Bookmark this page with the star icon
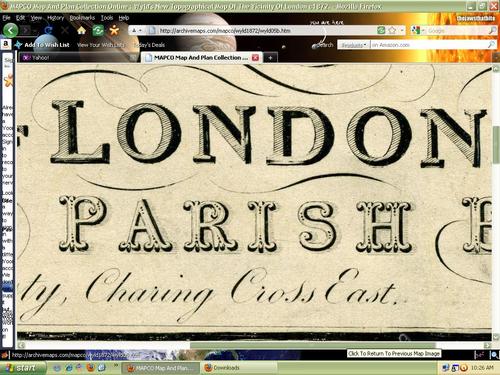Image resolution: width=500 pixels, height=375 pixels. [392, 30]
